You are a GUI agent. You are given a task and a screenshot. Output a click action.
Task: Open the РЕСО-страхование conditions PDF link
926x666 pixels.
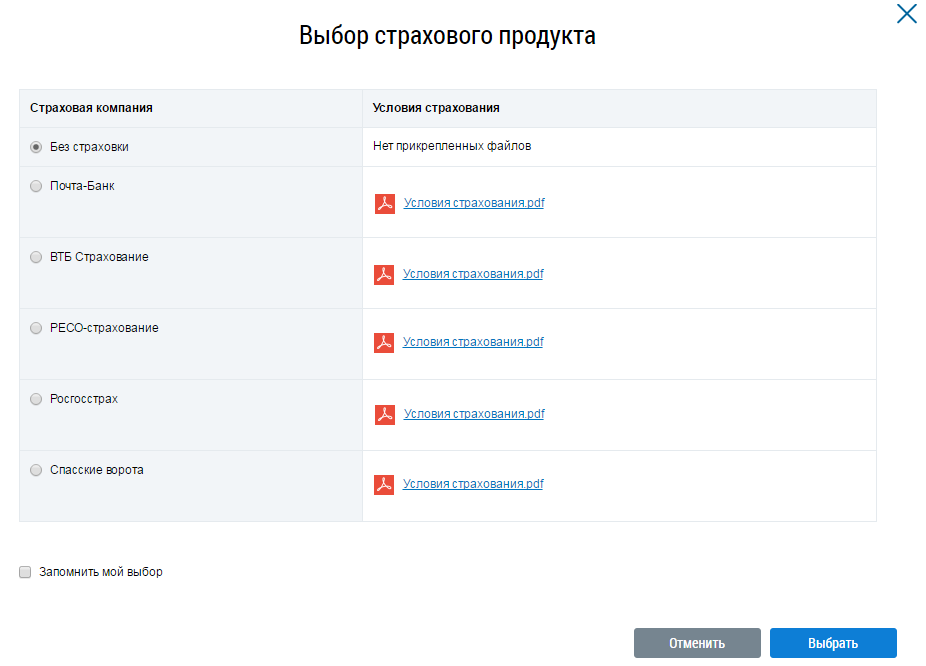473,342
